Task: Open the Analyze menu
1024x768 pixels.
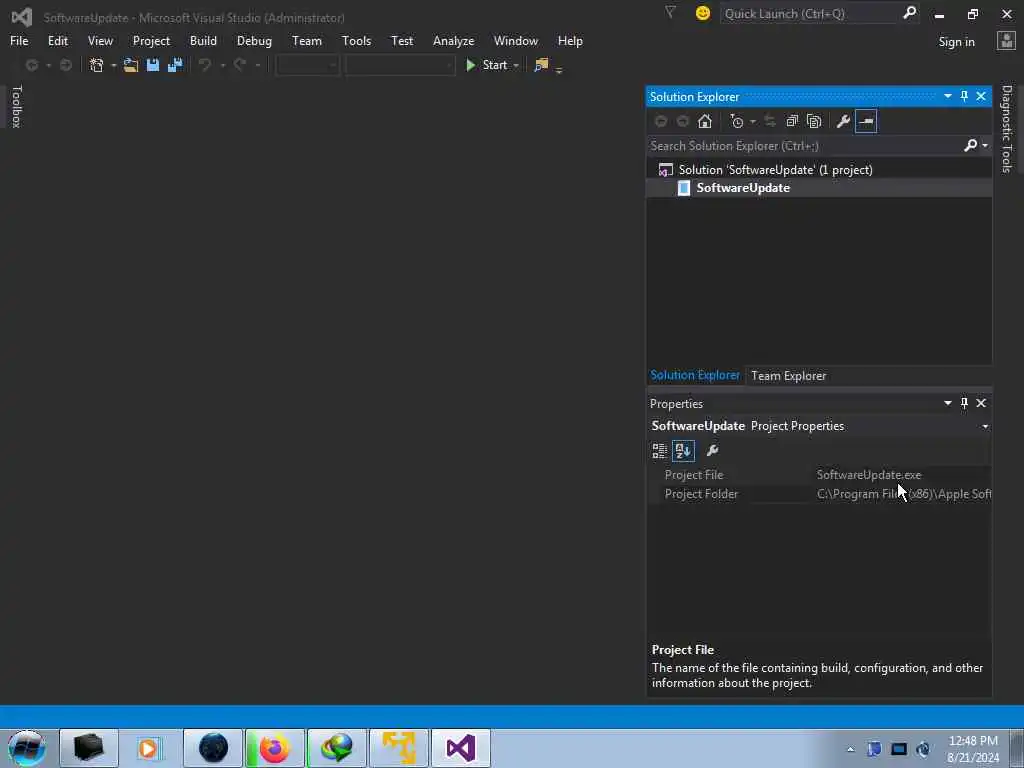Action: (453, 41)
